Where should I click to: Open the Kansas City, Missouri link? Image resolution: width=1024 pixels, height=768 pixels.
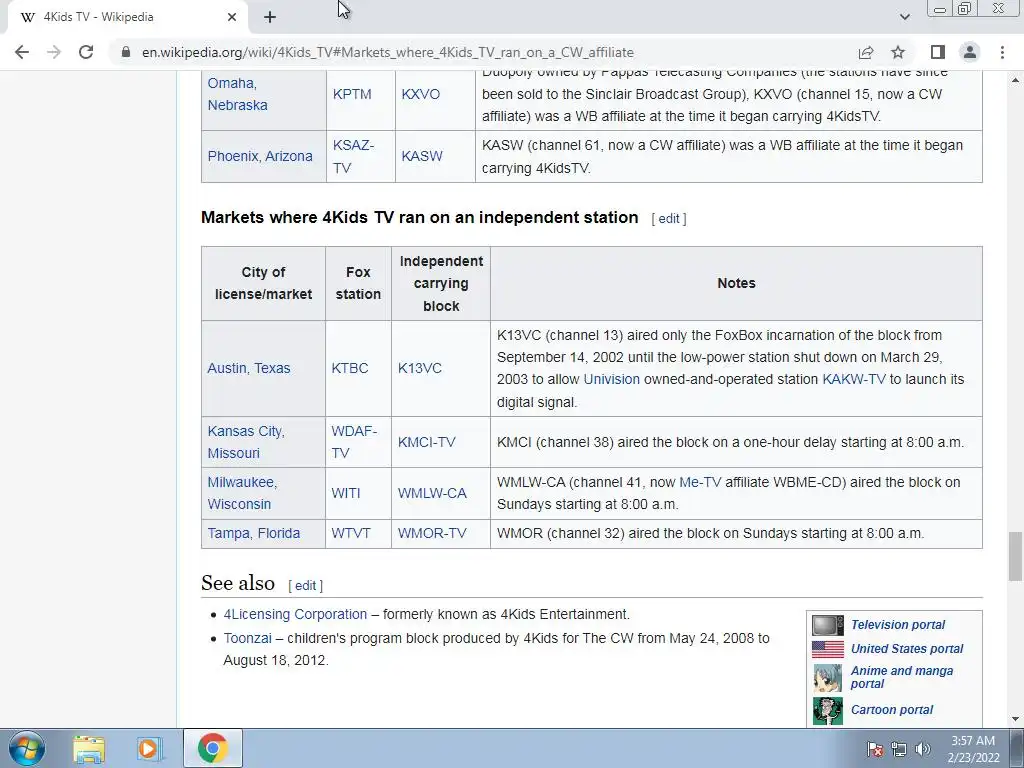point(246,442)
